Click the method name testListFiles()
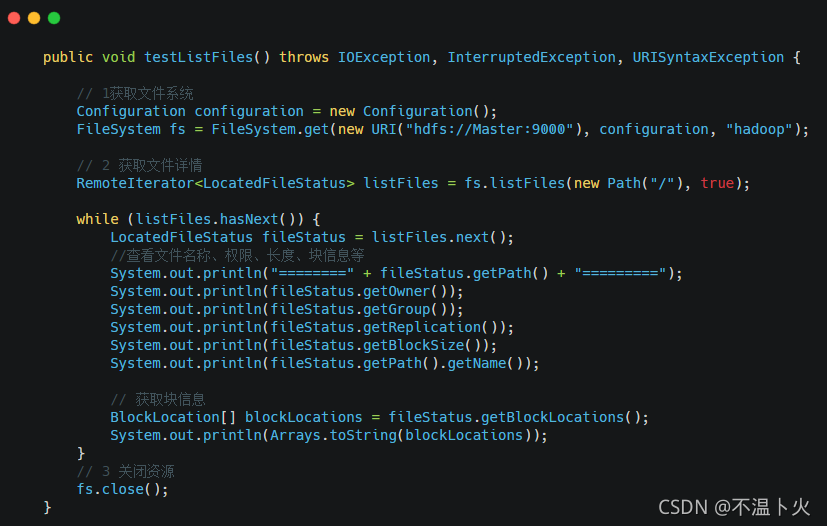This screenshot has height=526, width=827. click(207, 57)
